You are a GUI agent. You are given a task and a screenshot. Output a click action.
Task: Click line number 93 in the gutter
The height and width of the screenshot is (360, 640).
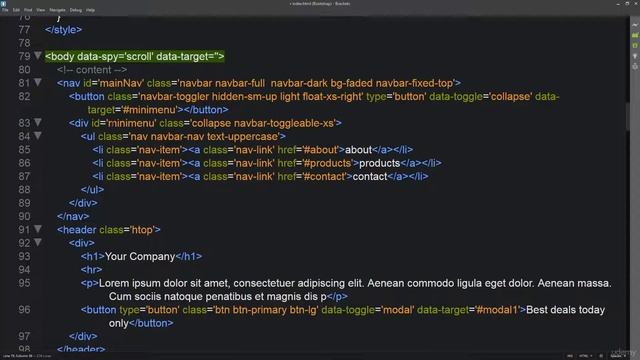(x=24, y=256)
